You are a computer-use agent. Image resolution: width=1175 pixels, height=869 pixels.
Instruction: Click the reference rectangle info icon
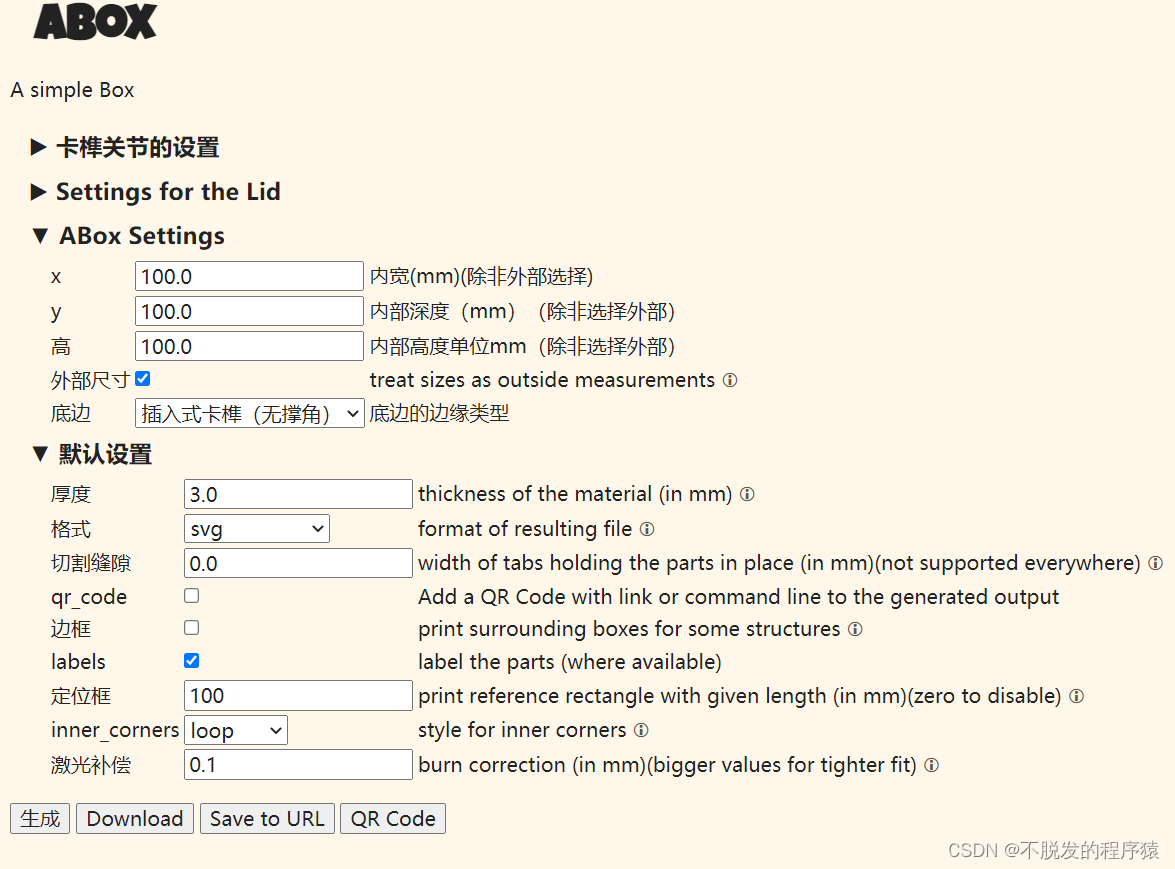(x=1077, y=696)
